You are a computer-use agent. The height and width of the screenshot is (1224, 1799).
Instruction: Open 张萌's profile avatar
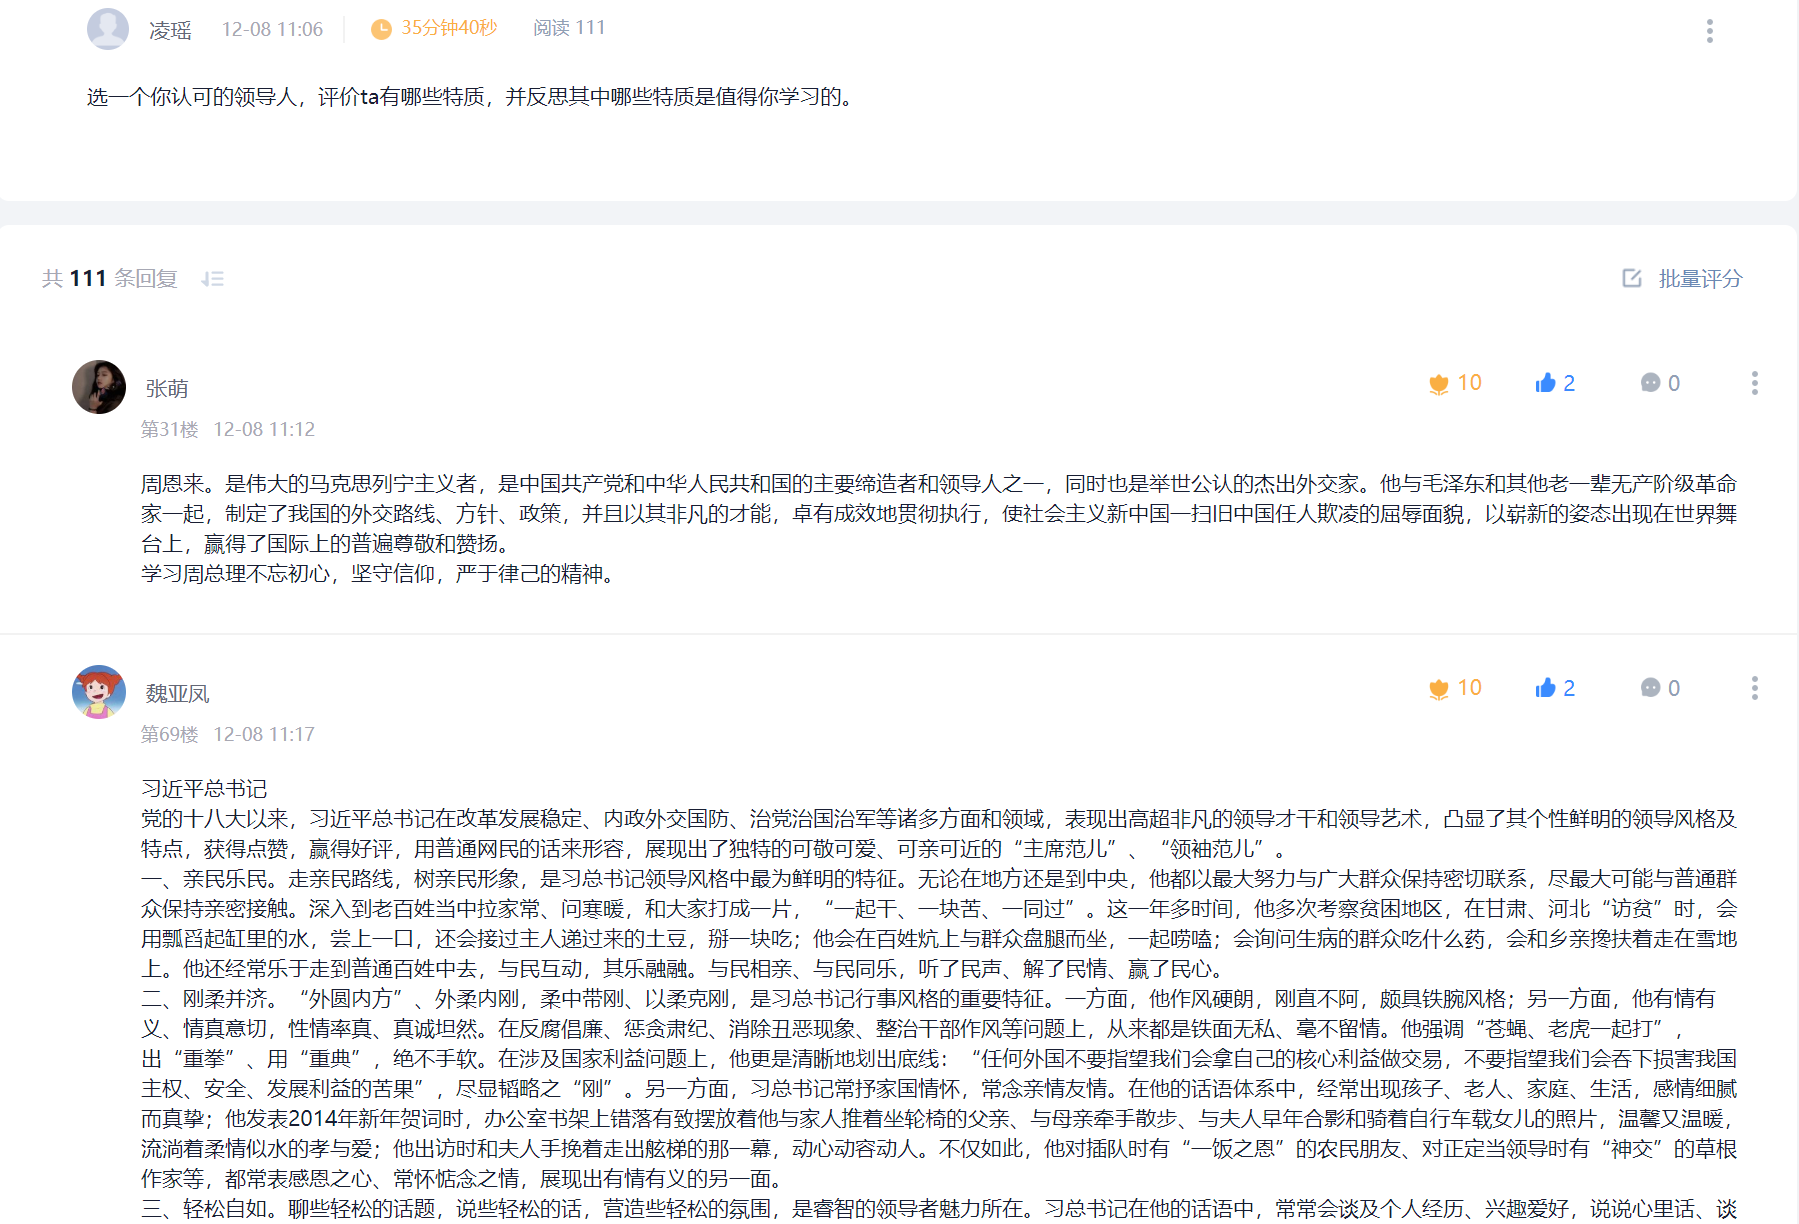99,387
